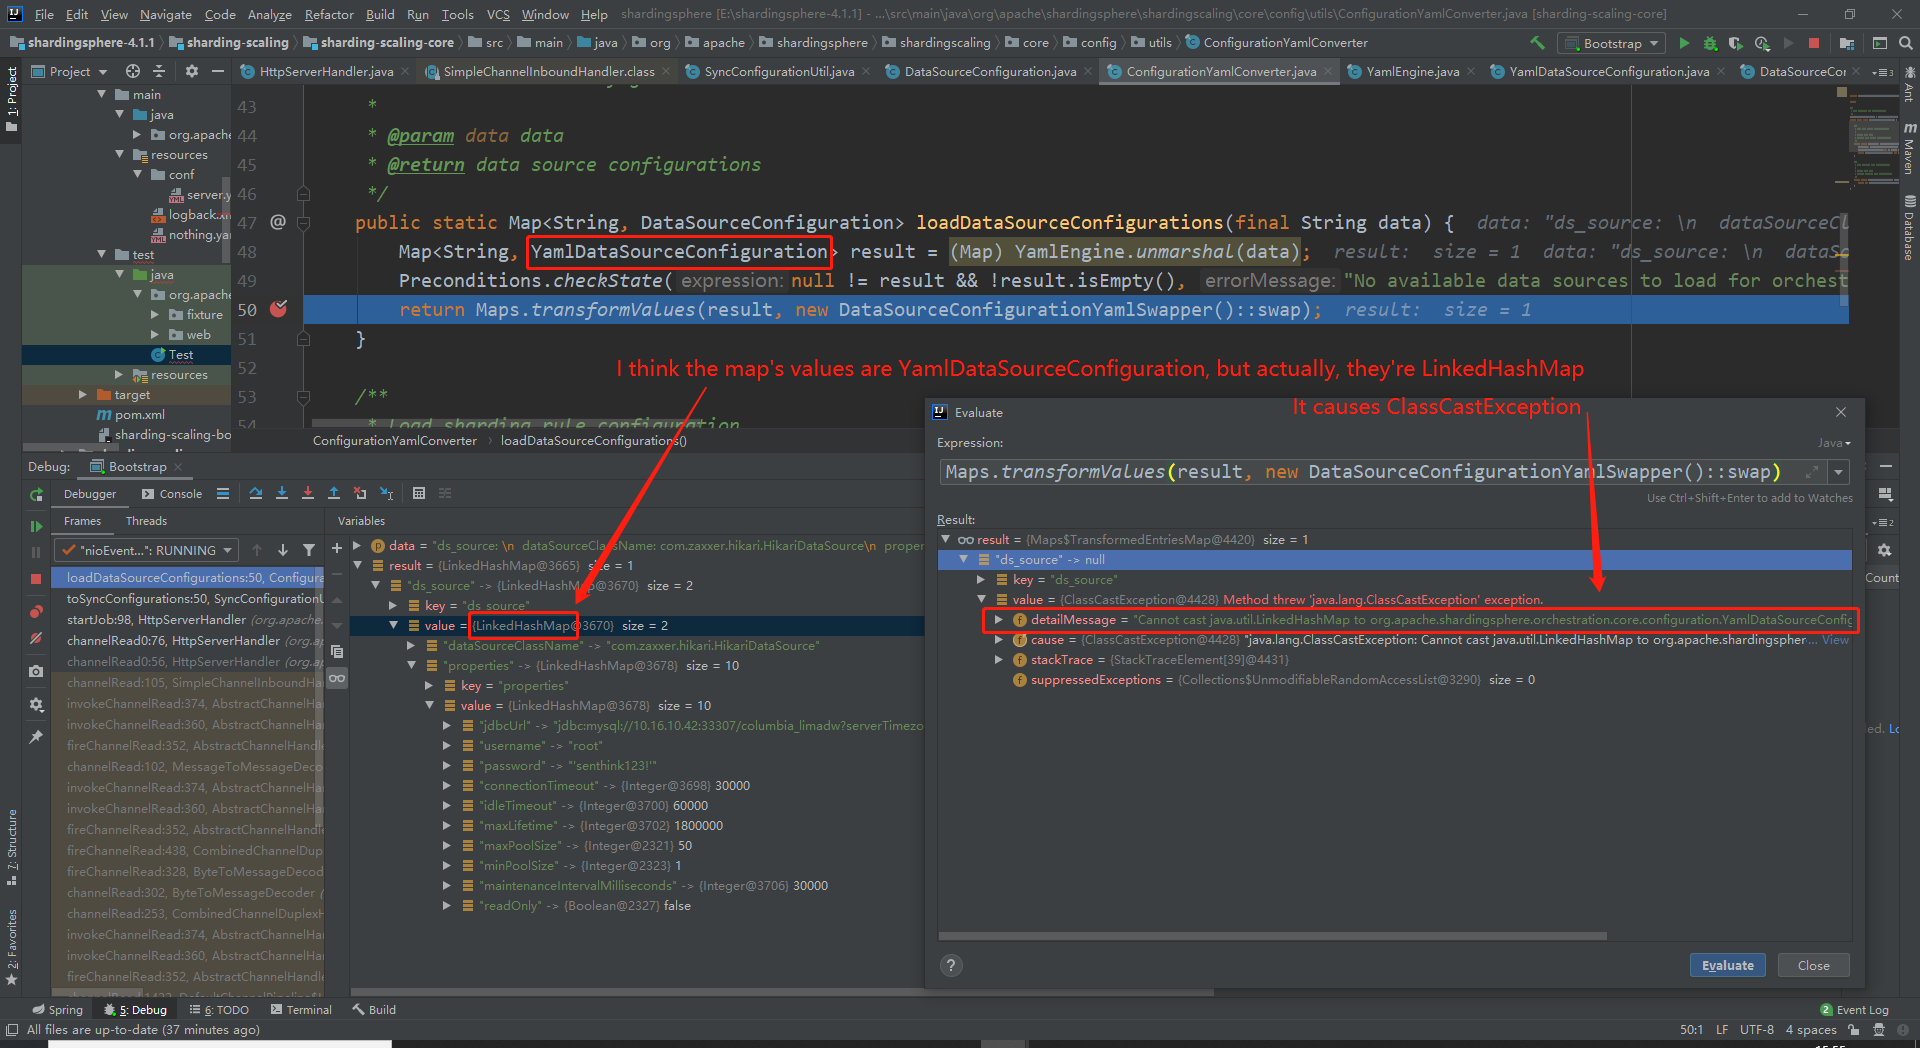
Task: Open Evaluate Expression calculator icon
Action: tap(419, 493)
